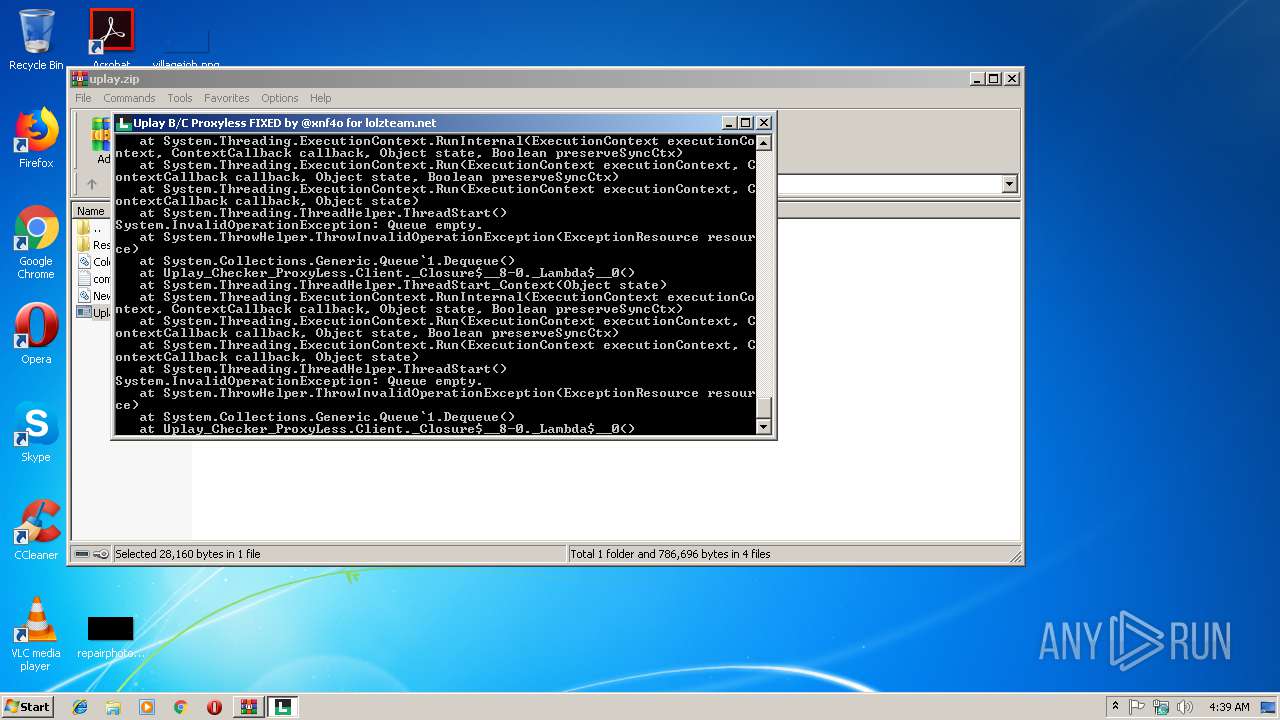Show hidden system tray icons
The image size is (1280, 720).
click(1115, 707)
